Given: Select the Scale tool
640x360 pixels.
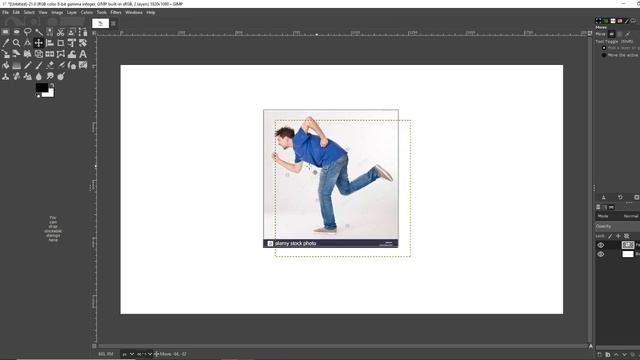Looking at the screenshot, I should pos(5,54).
